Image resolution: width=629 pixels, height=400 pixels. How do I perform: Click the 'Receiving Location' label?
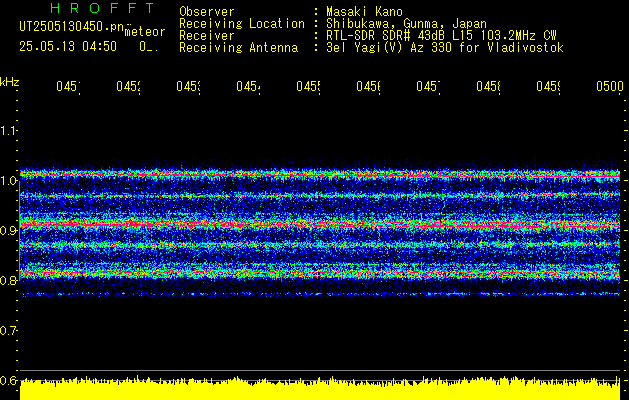[x=242, y=24]
